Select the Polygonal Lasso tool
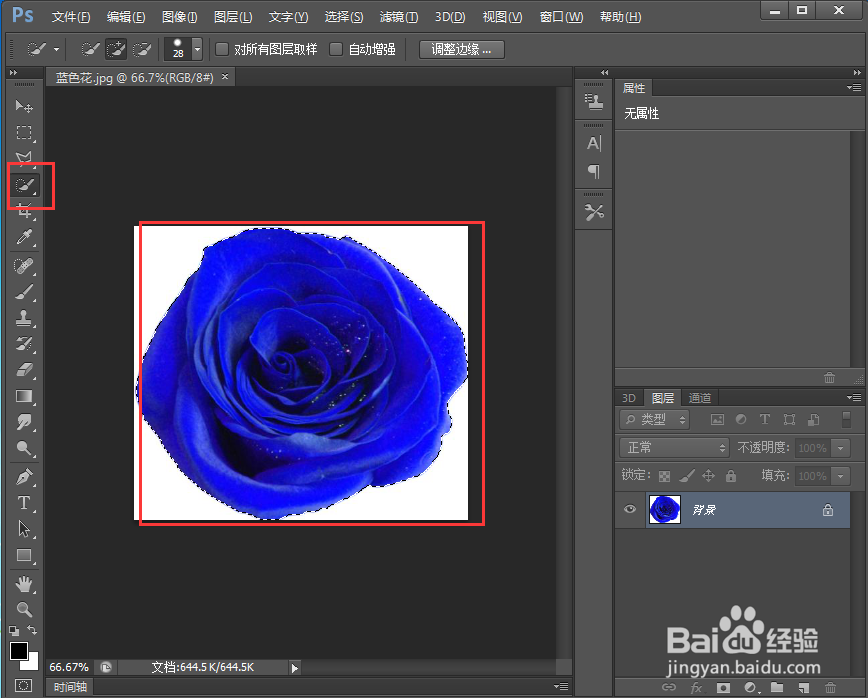Screen dimensions: 868x698 pos(24,158)
